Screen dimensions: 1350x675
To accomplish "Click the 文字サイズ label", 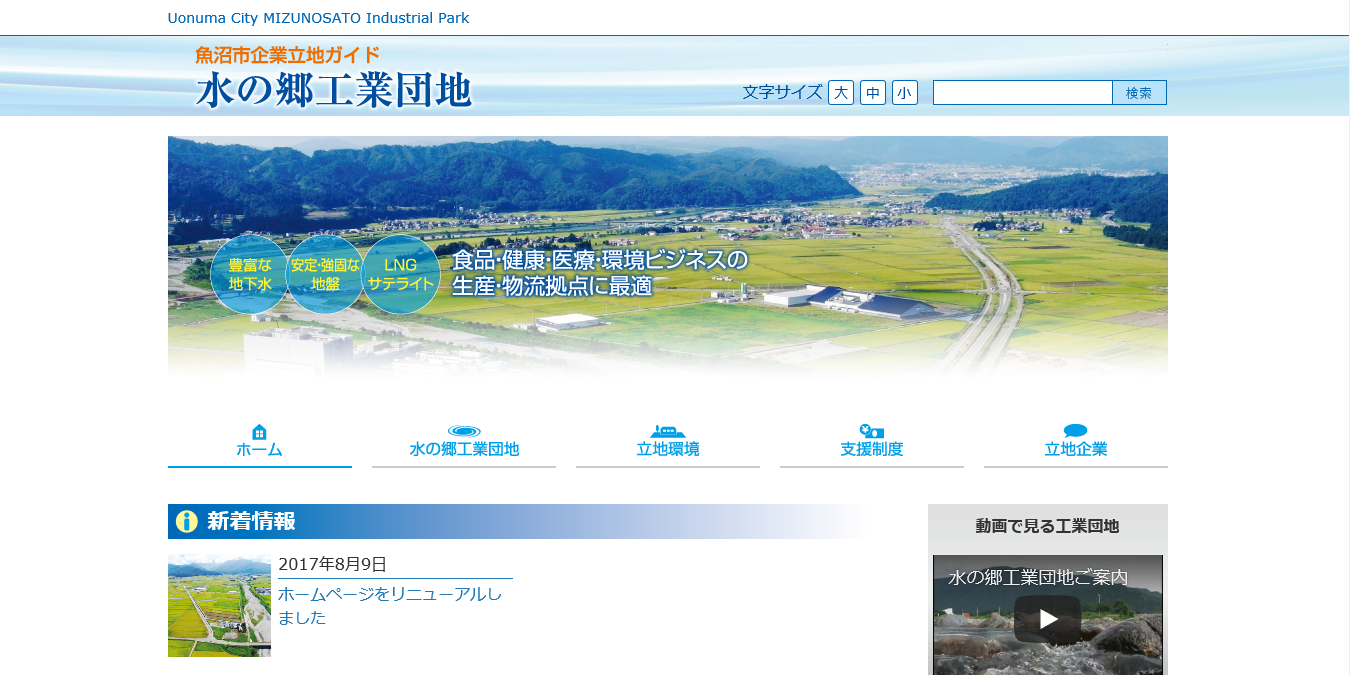I will click(x=782, y=92).
